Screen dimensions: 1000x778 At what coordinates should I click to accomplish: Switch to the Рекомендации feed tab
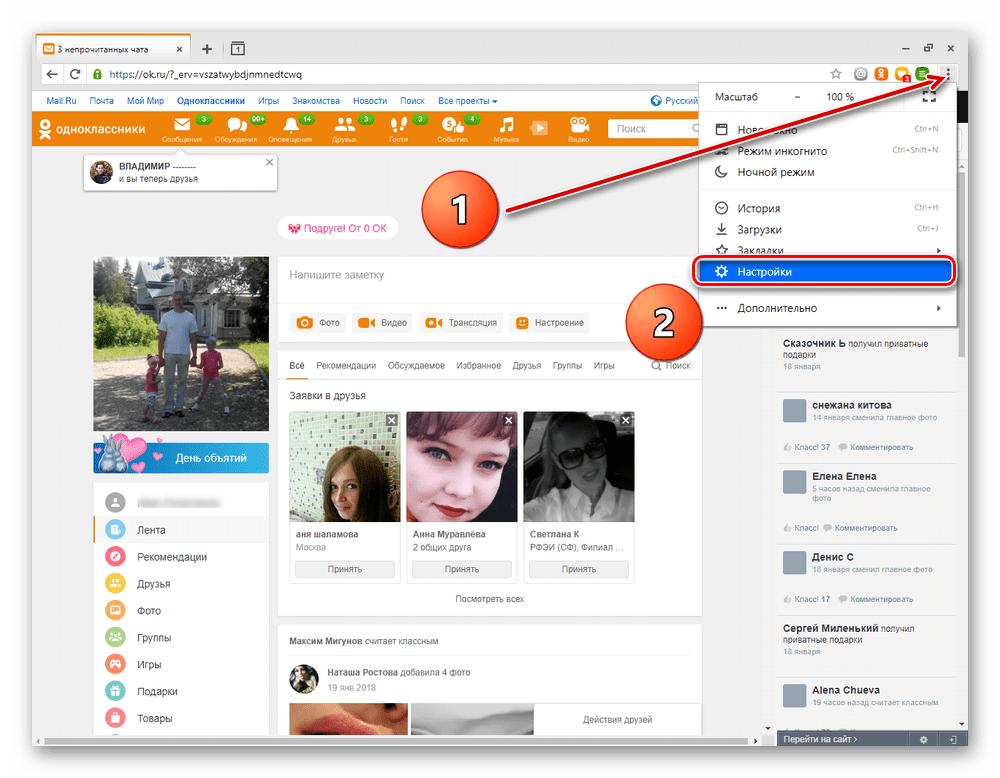point(346,366)
